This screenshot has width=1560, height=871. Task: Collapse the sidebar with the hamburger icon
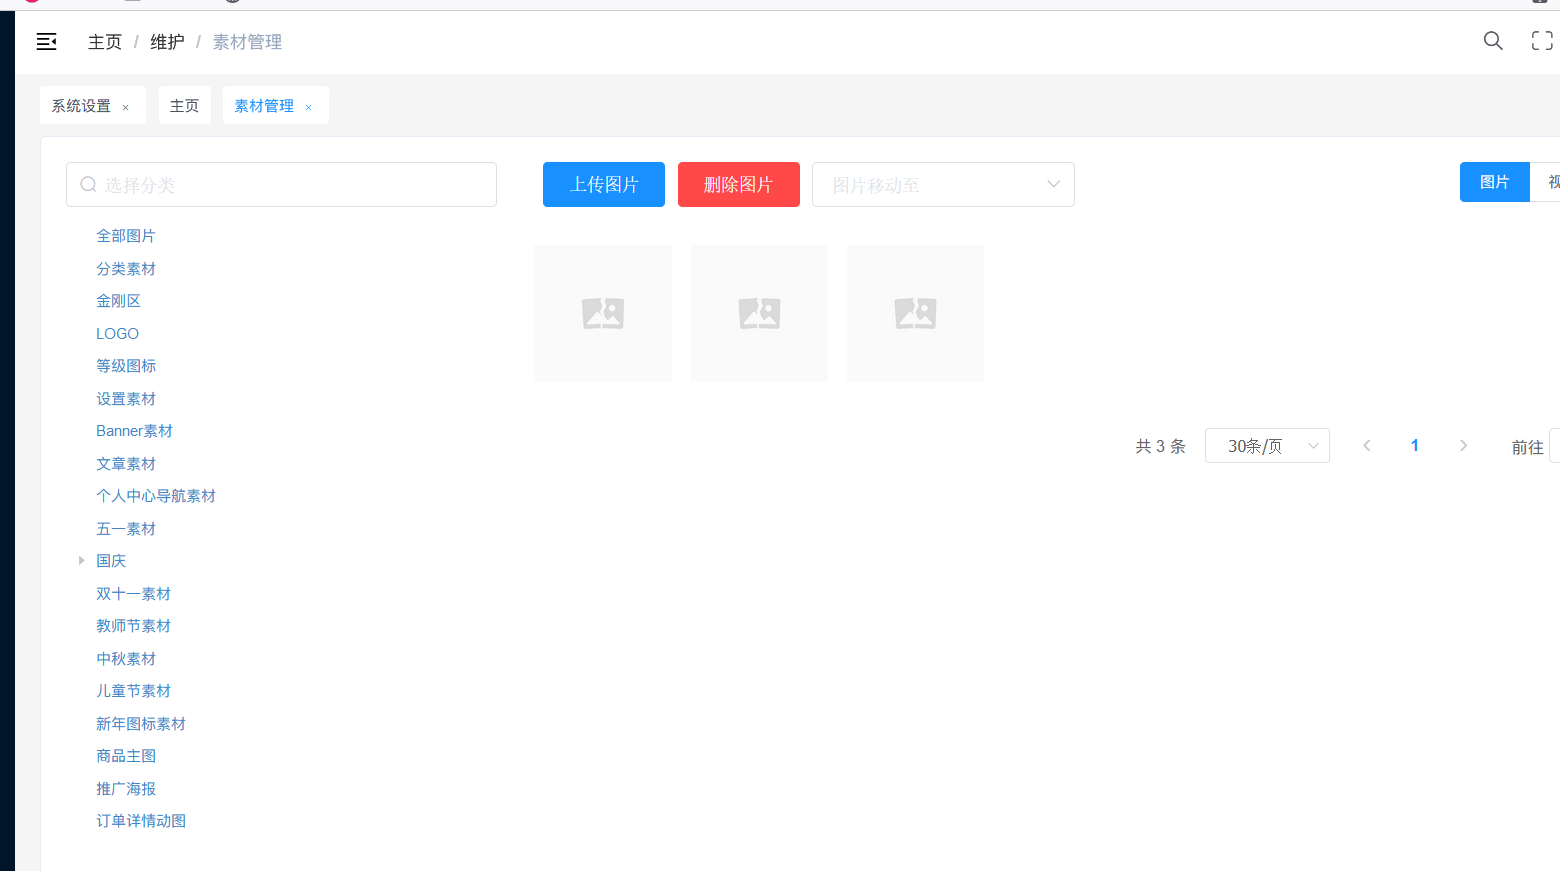(46, 41)
